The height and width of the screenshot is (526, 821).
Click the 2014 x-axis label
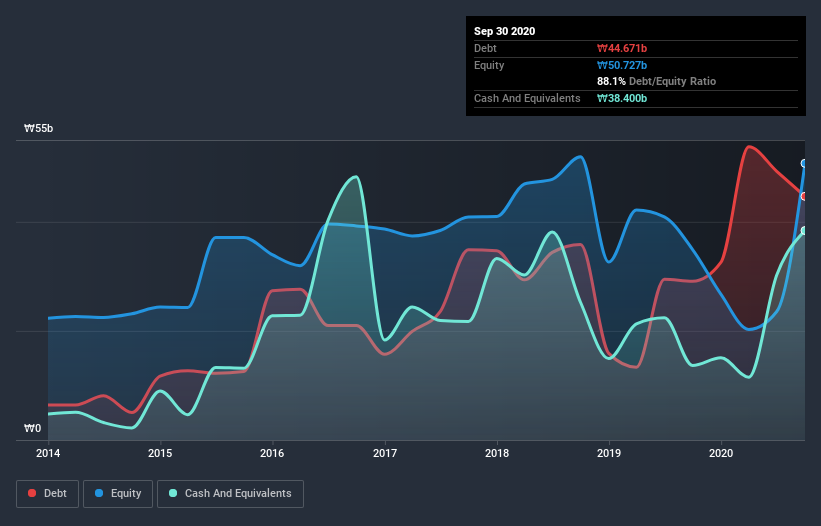pos(48,453)
